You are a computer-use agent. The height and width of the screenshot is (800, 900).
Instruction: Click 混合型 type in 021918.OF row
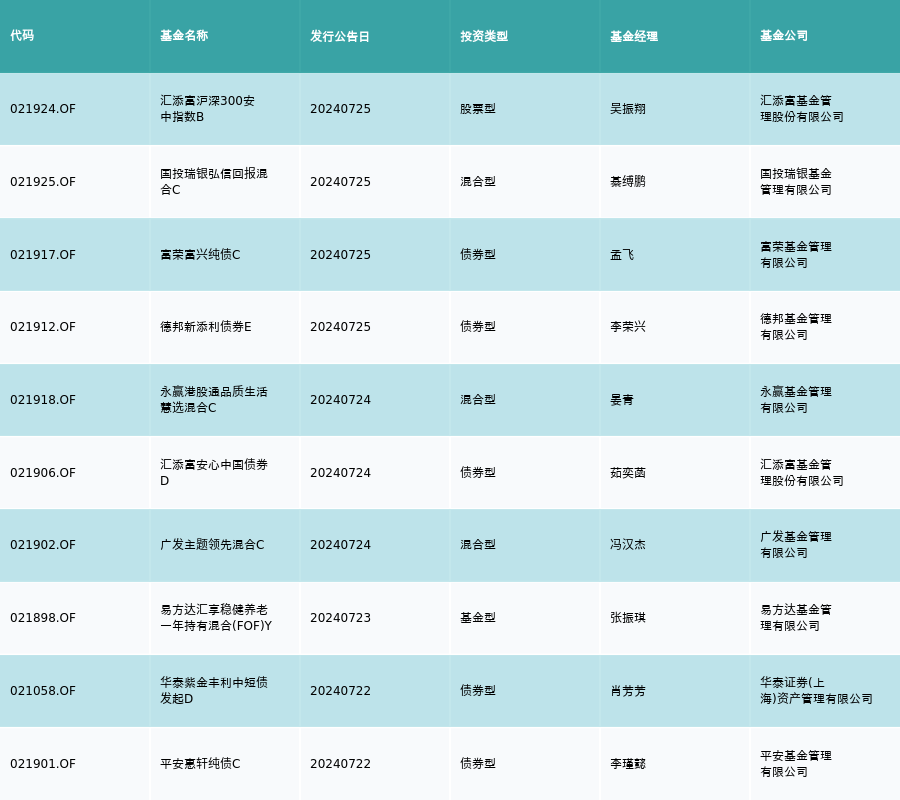click(x=478, y=399)
